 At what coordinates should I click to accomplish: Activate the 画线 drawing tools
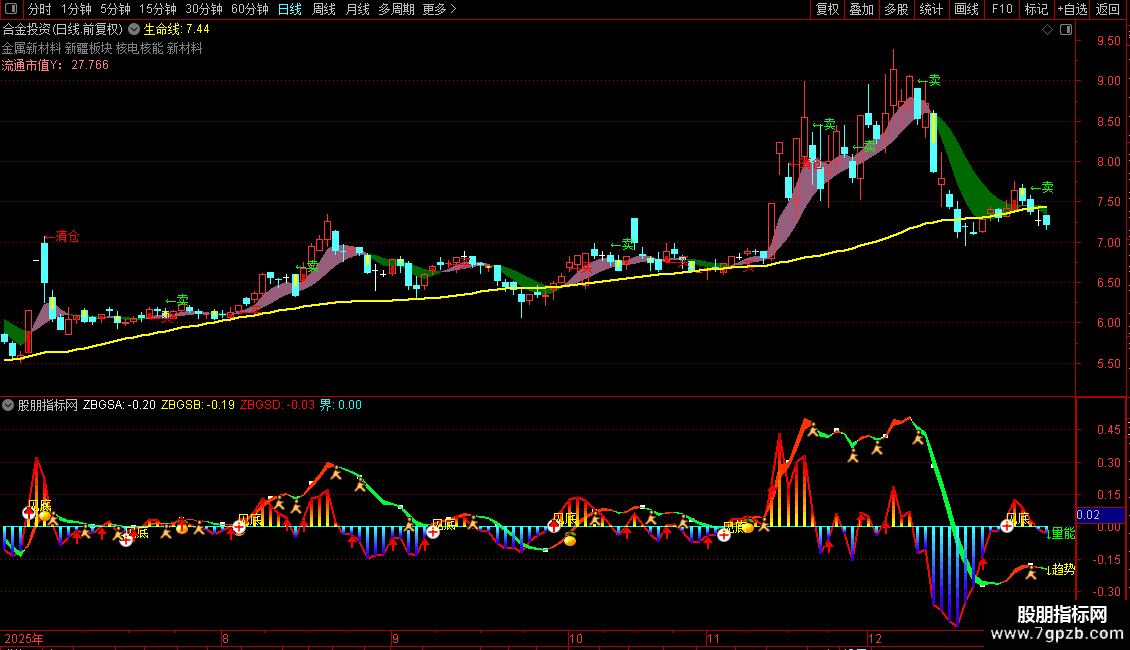pyautogui.click(x=966, y=9)
